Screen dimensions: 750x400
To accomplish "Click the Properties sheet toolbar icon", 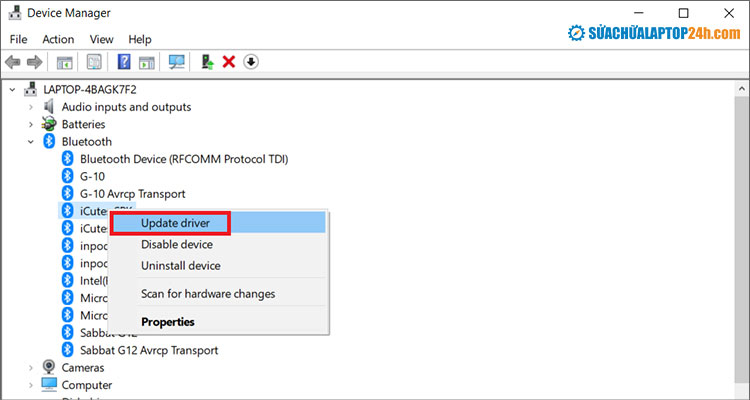I will [x=94, y=62].
